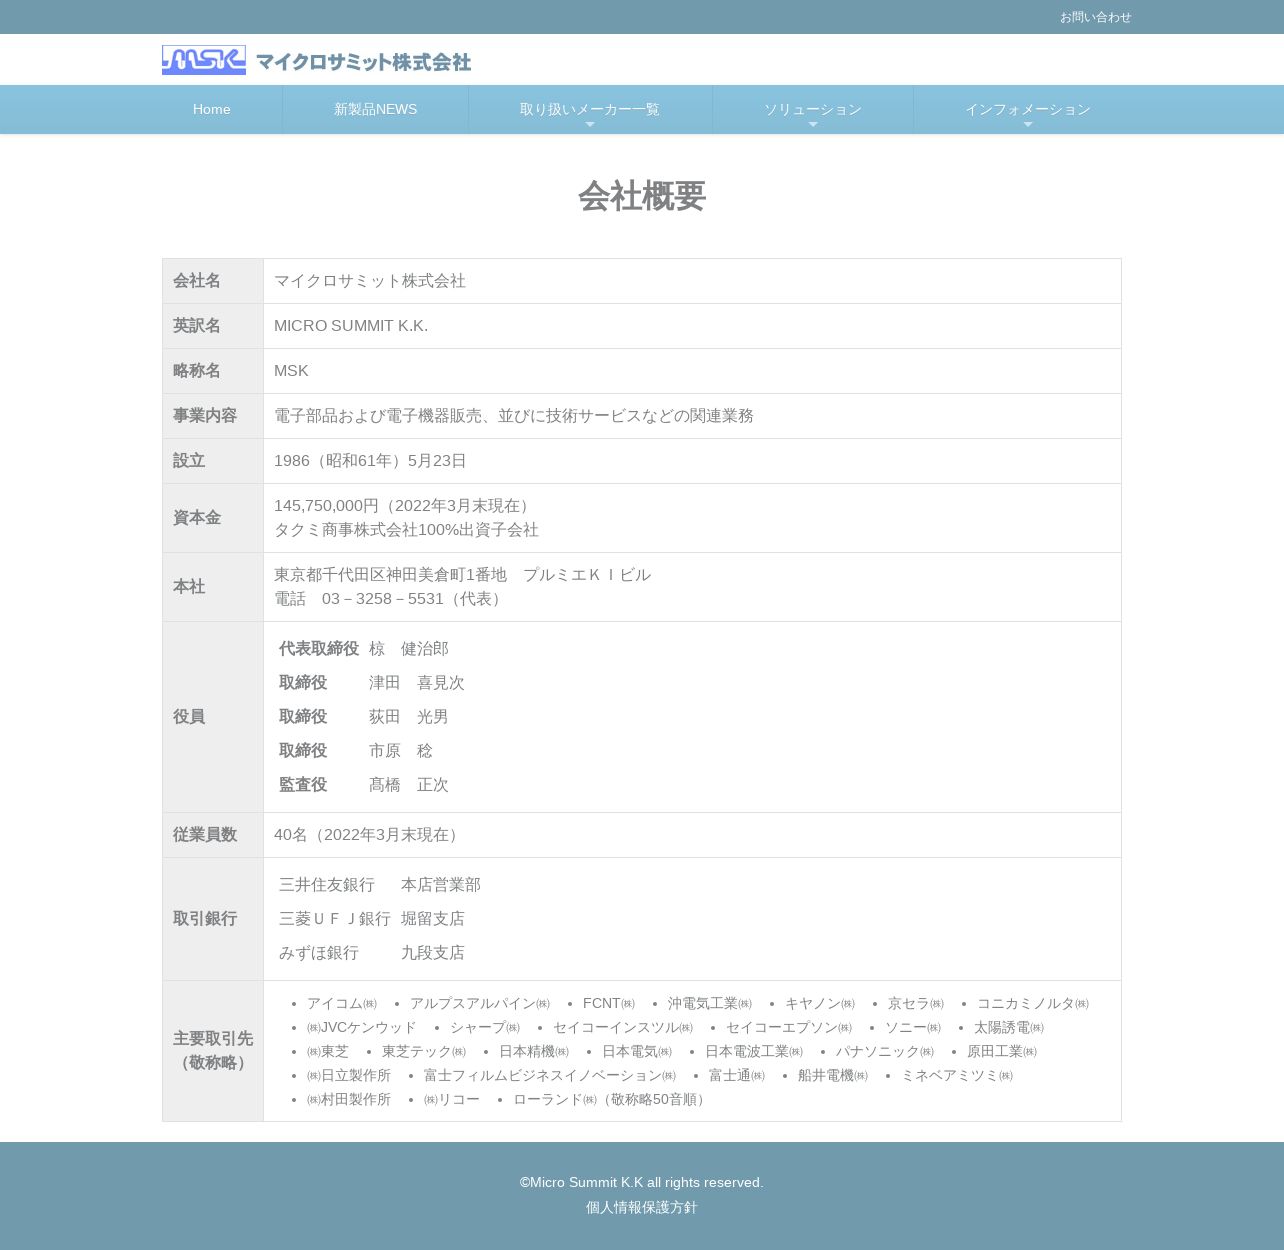
Task: Click the ㈱村田製作所 client entry
Action: pyautogui.click(x=349, y=1099)
